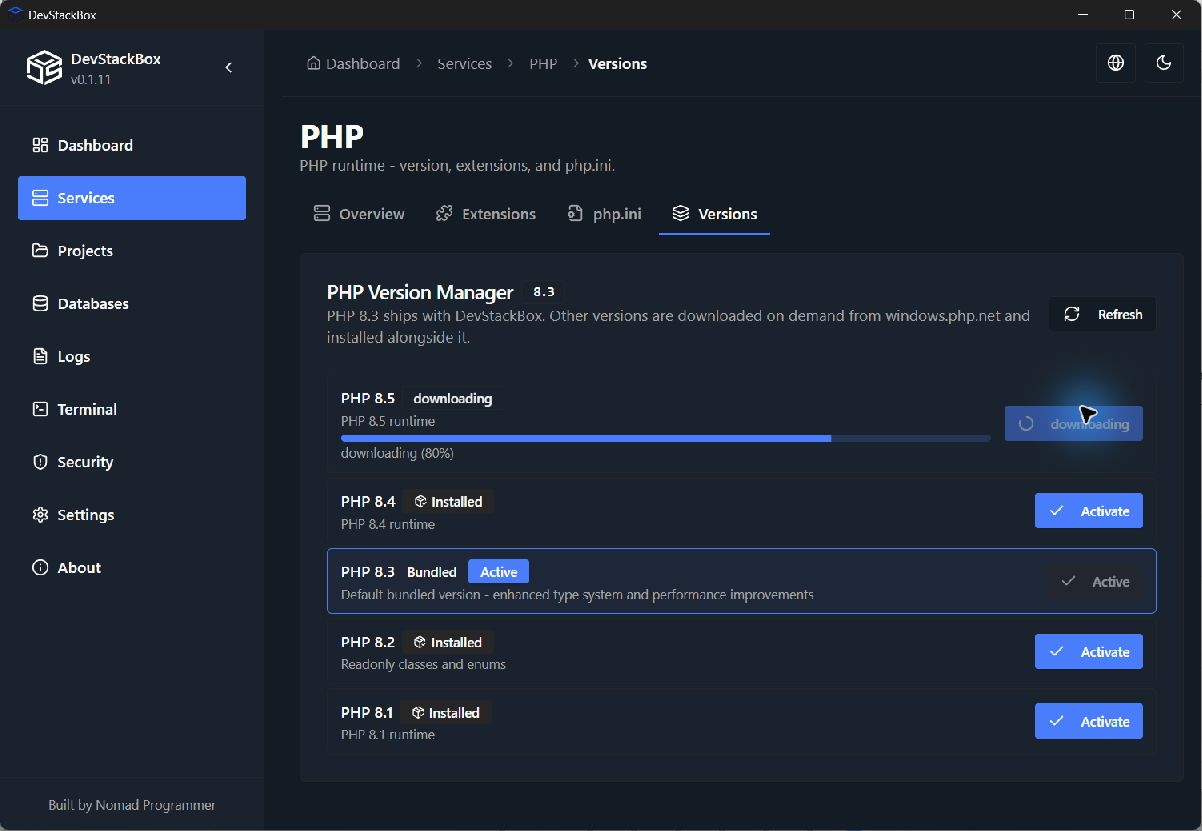Collapse the sidebar with the chevron arrow
The image size is (1202, 831).
pyautogui.click(x=229, y=67)
